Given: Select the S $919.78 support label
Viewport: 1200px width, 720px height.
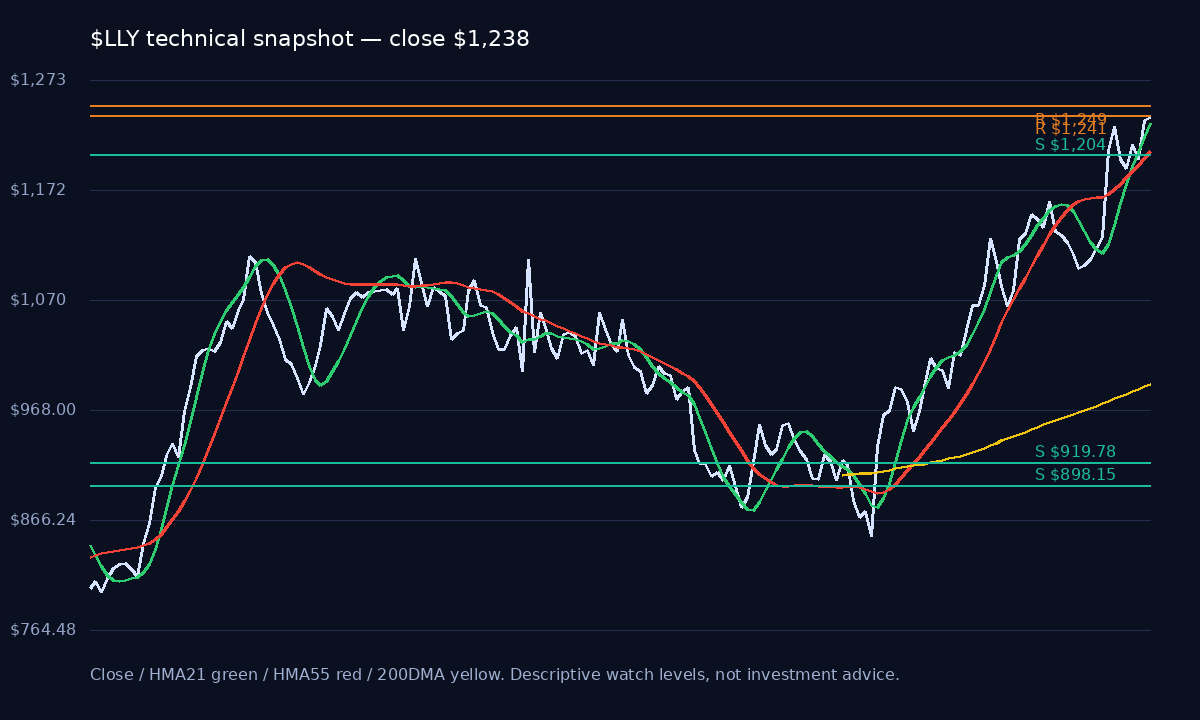Looking at the screenshot, I should point(1075,452).
